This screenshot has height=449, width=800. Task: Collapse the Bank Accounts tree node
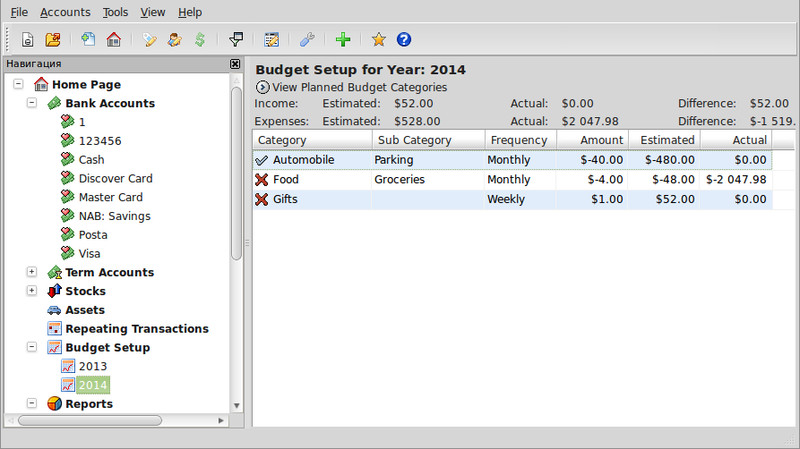coord(32,103)
